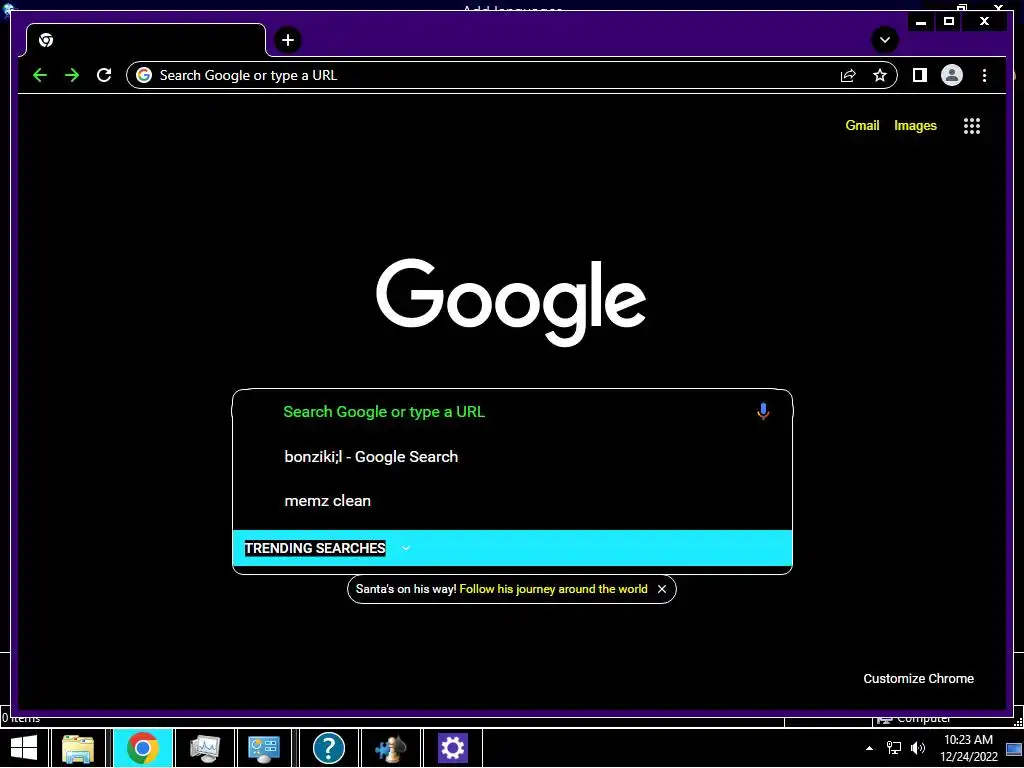Viewport: 1024px width, 768px height.
Task: Click the TRENDING SEARCHES header label
Action: 315,548
